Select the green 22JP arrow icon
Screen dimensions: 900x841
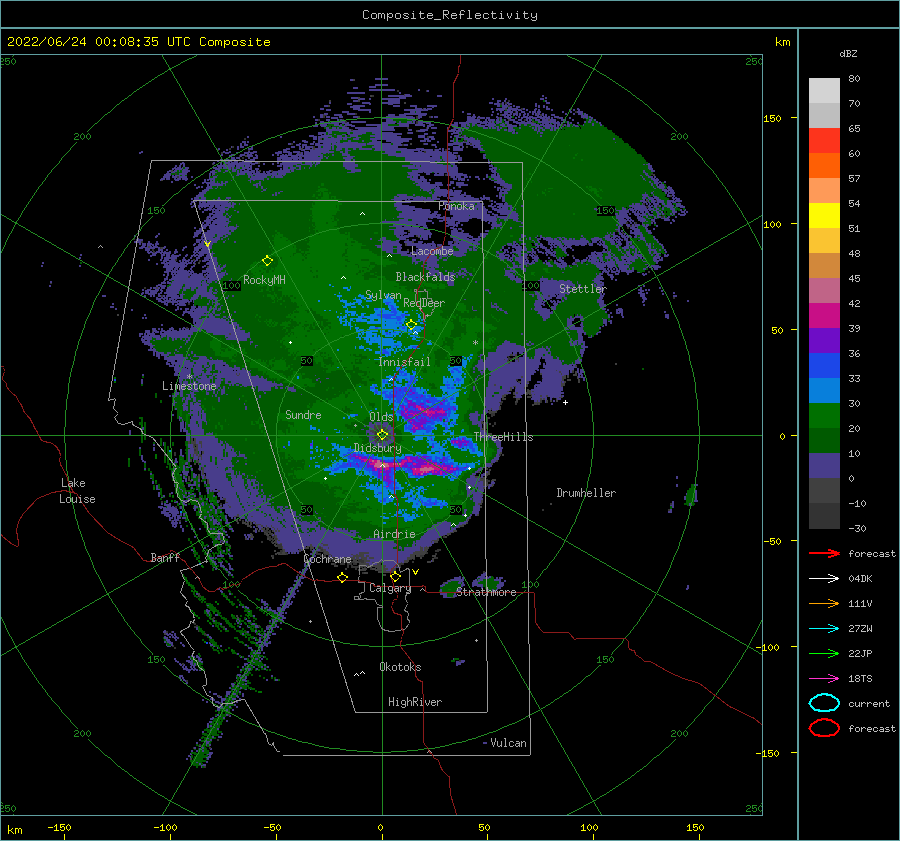(824, 653)
